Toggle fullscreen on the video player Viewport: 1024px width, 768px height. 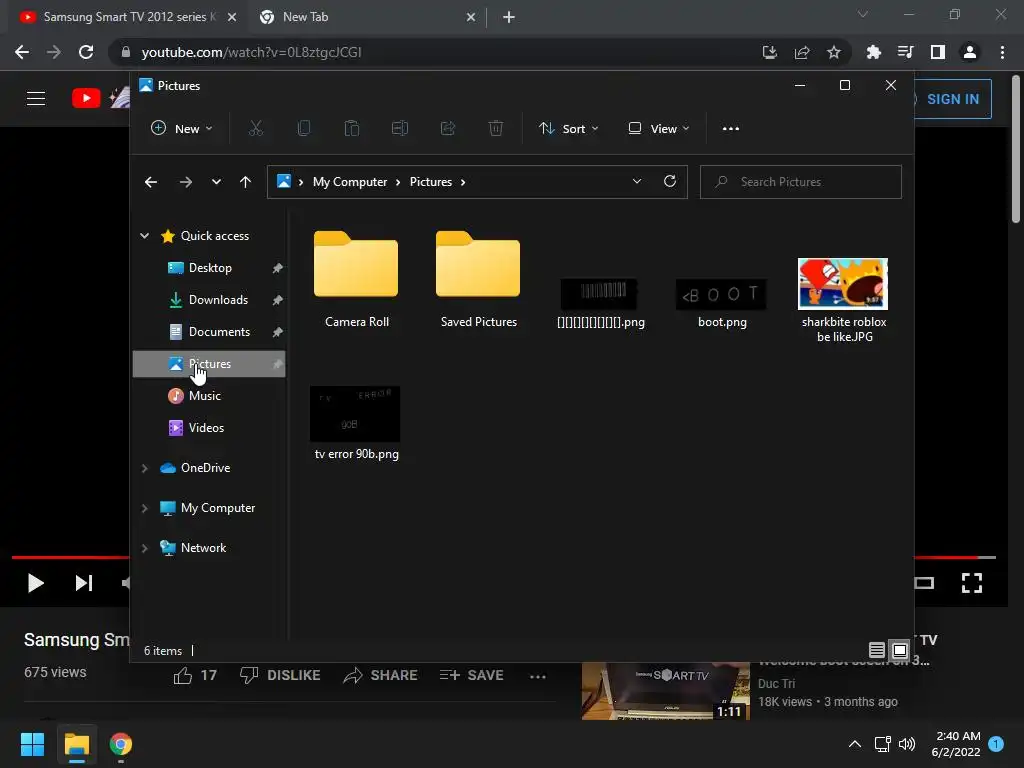pos(972,583)
